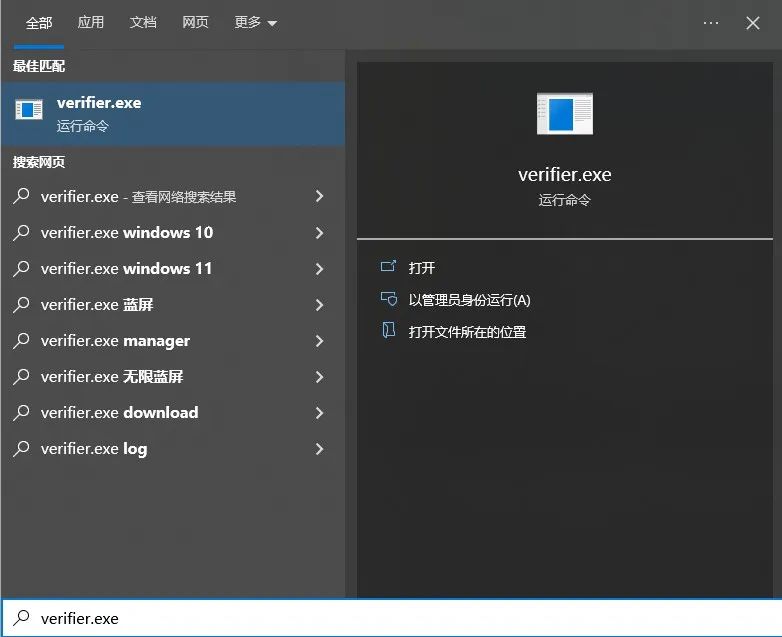Click search icon beside 查看网络搜索结果

tap(21, 197)
